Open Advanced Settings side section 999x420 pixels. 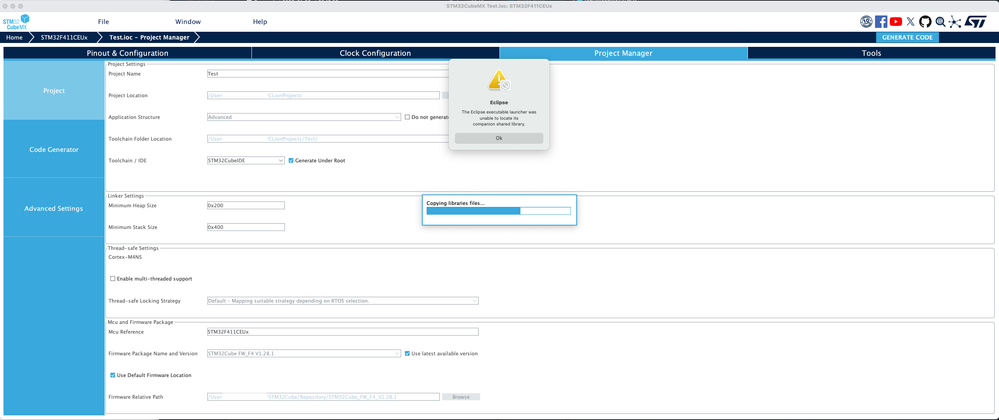tap(54, 208)
